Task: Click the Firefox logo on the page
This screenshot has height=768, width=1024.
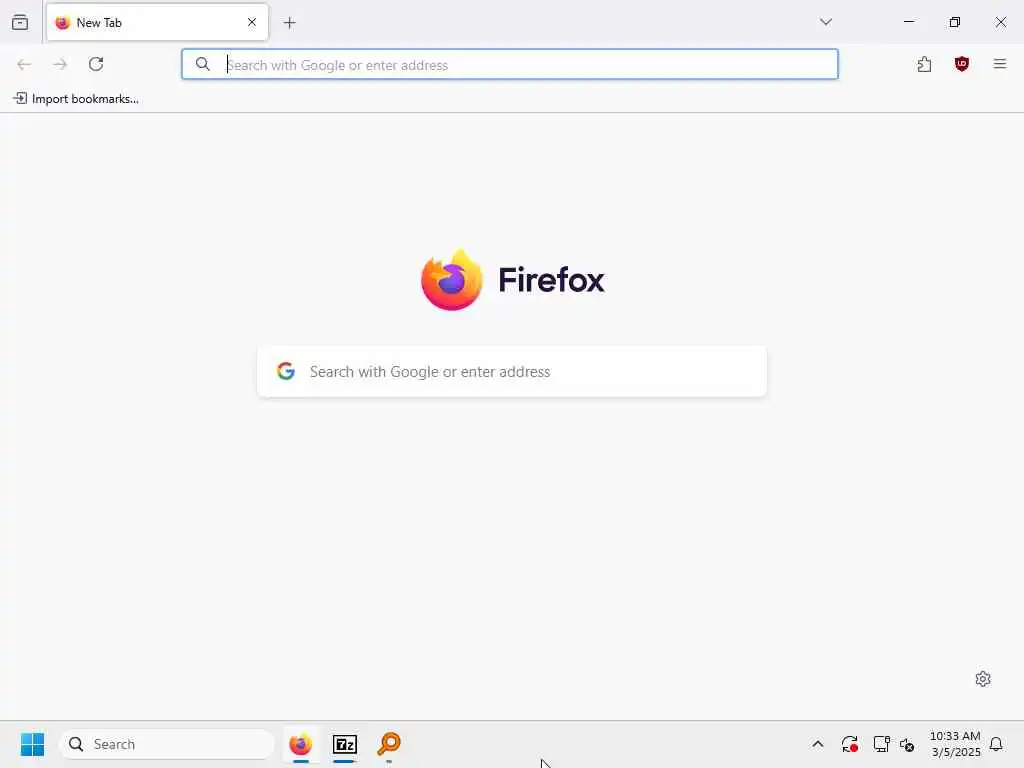Action: coord(452,280)
